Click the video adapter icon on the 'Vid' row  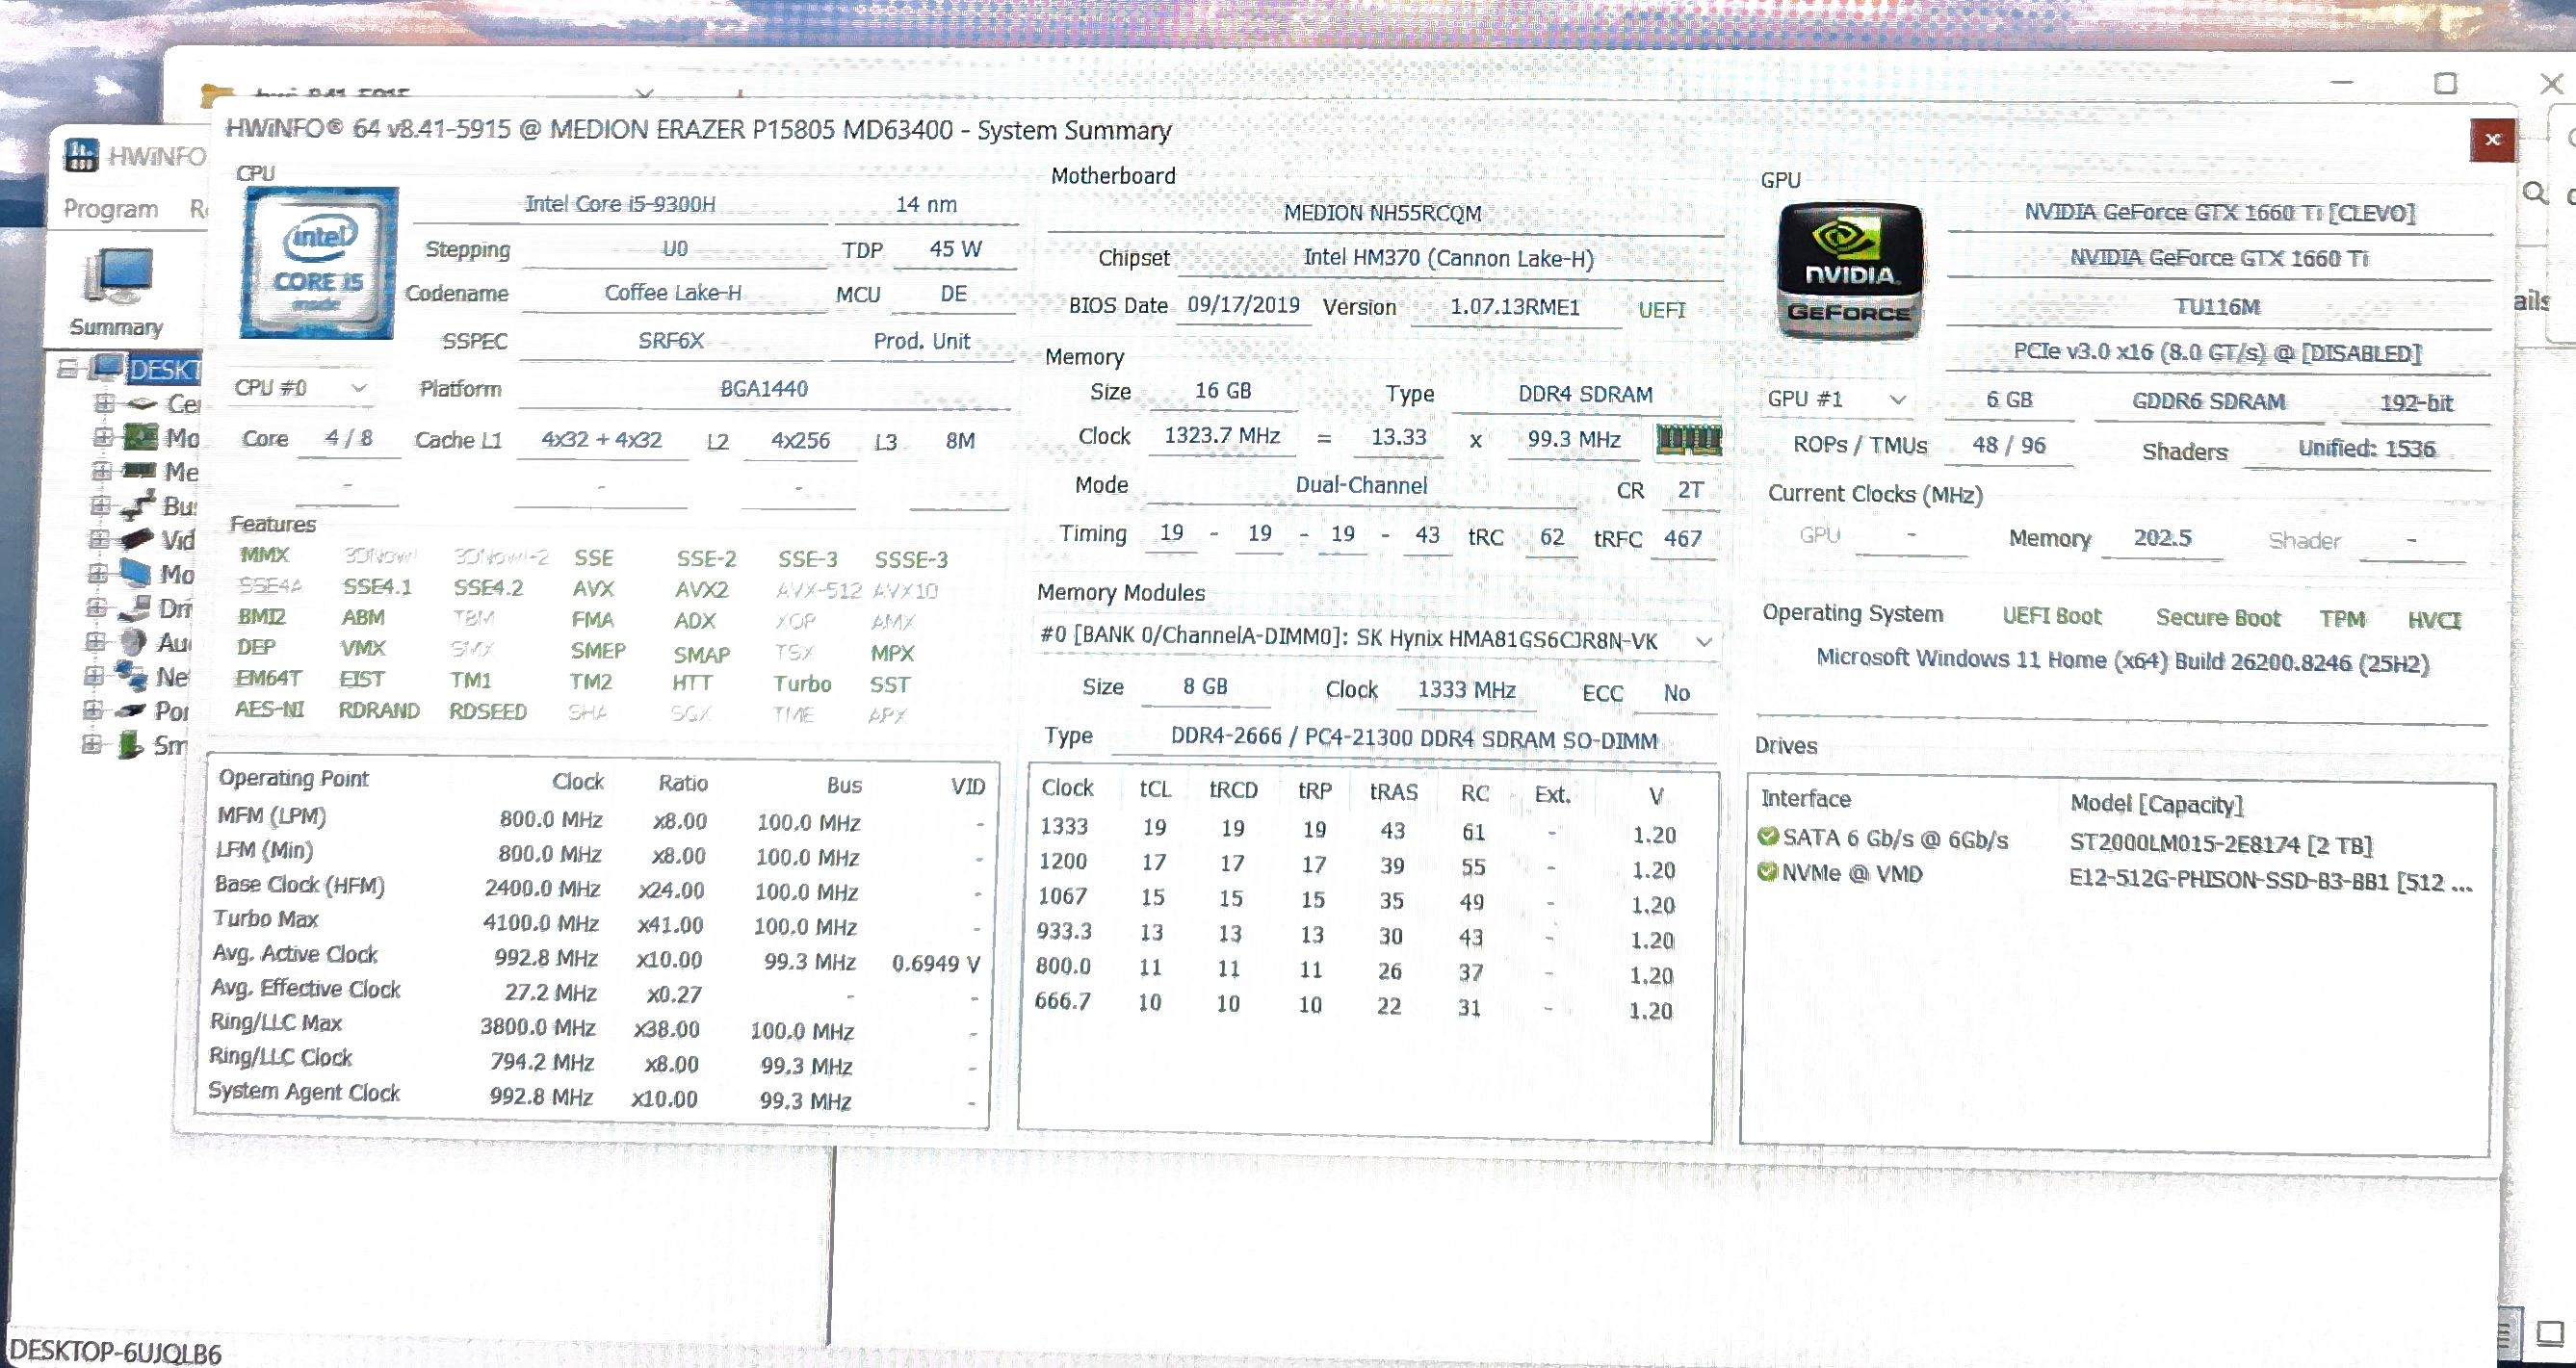(x=136, y=539)
